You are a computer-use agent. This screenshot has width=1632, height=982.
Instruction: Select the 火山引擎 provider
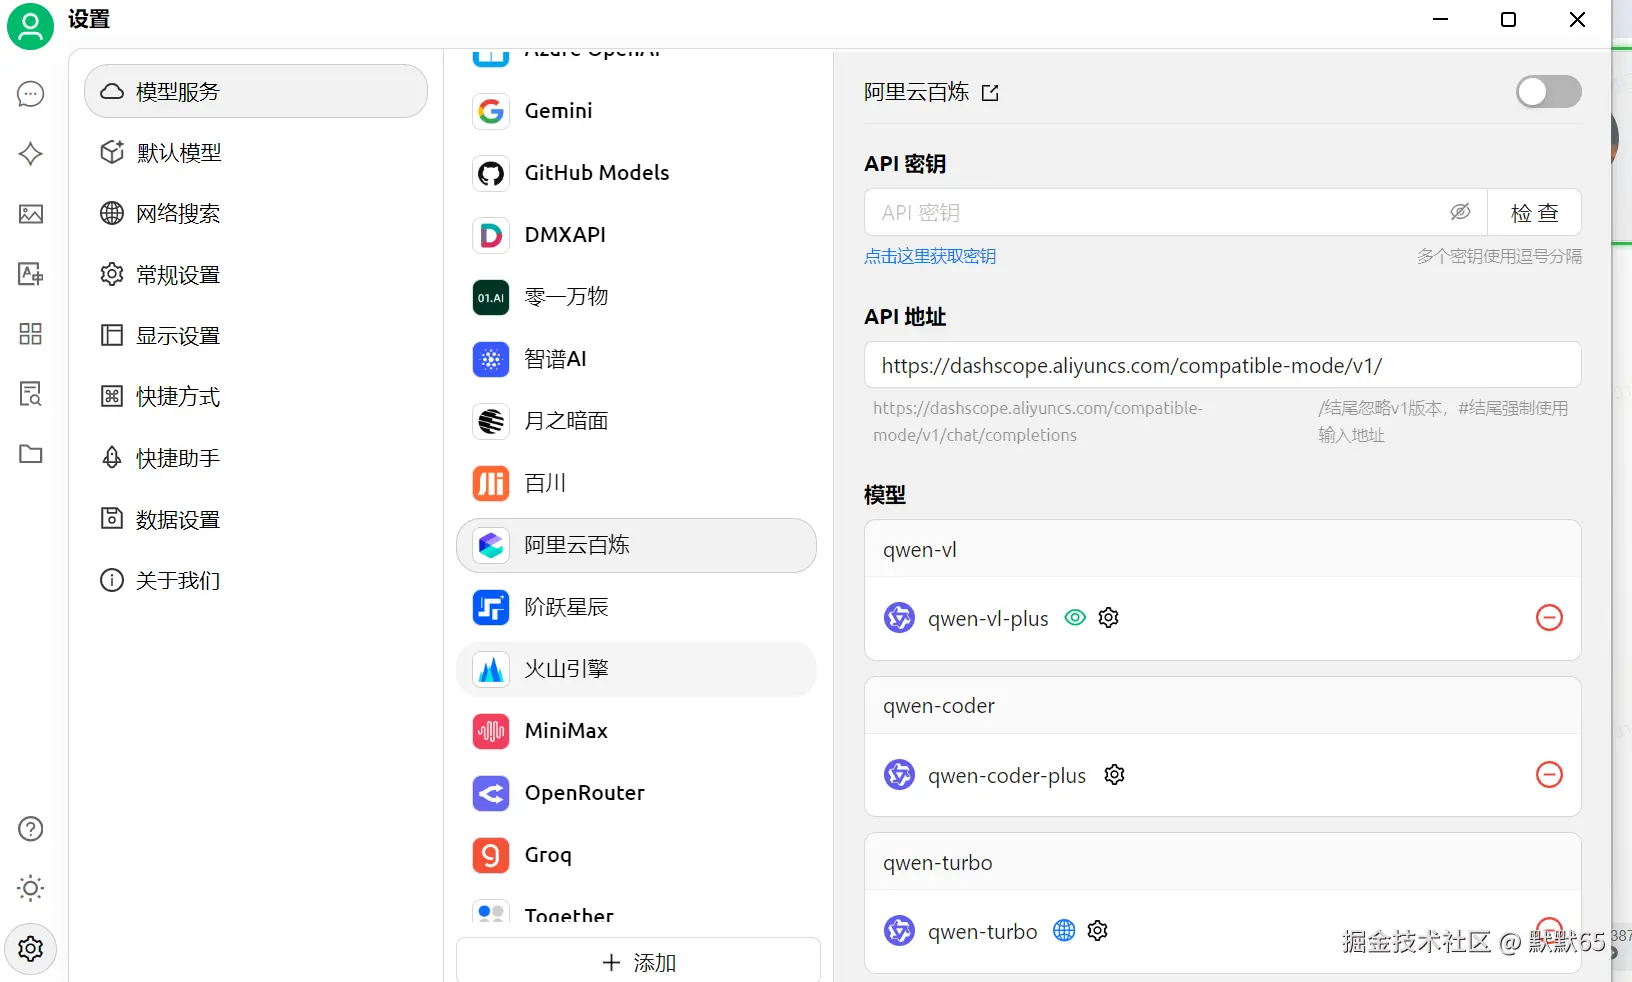(x=636, y=669)
